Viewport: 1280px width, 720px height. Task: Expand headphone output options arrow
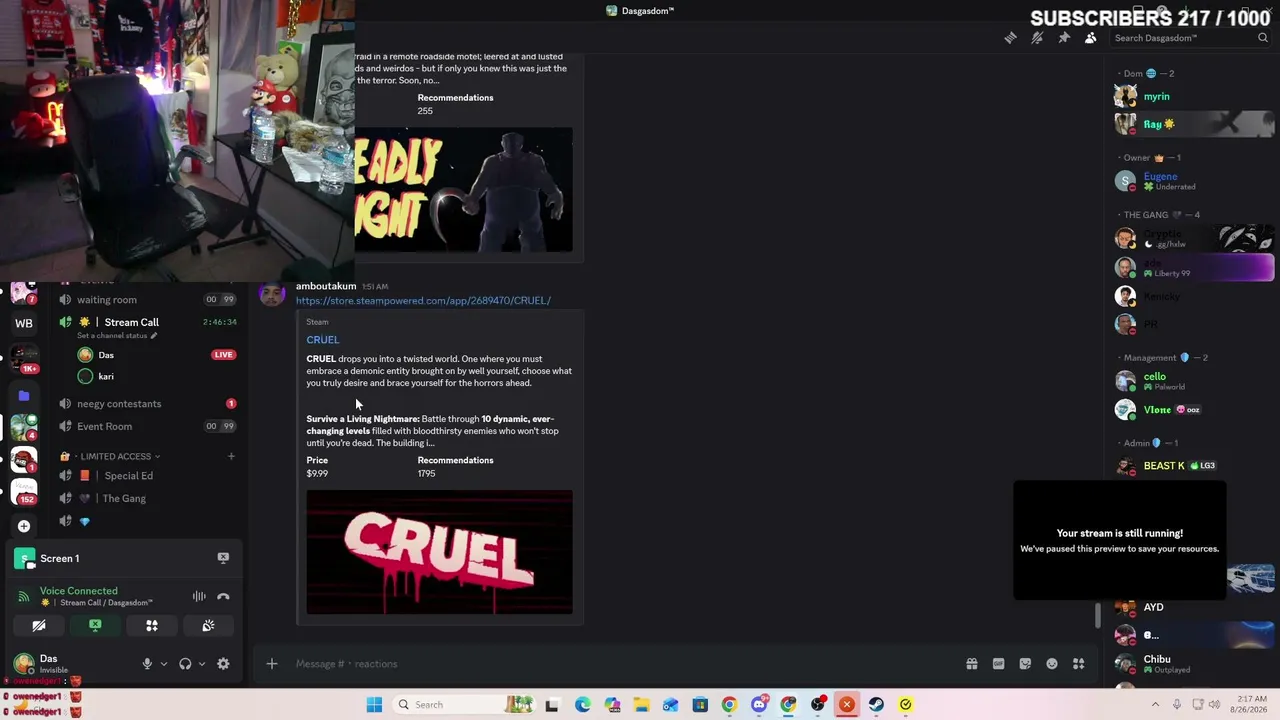tap(202, 664)
